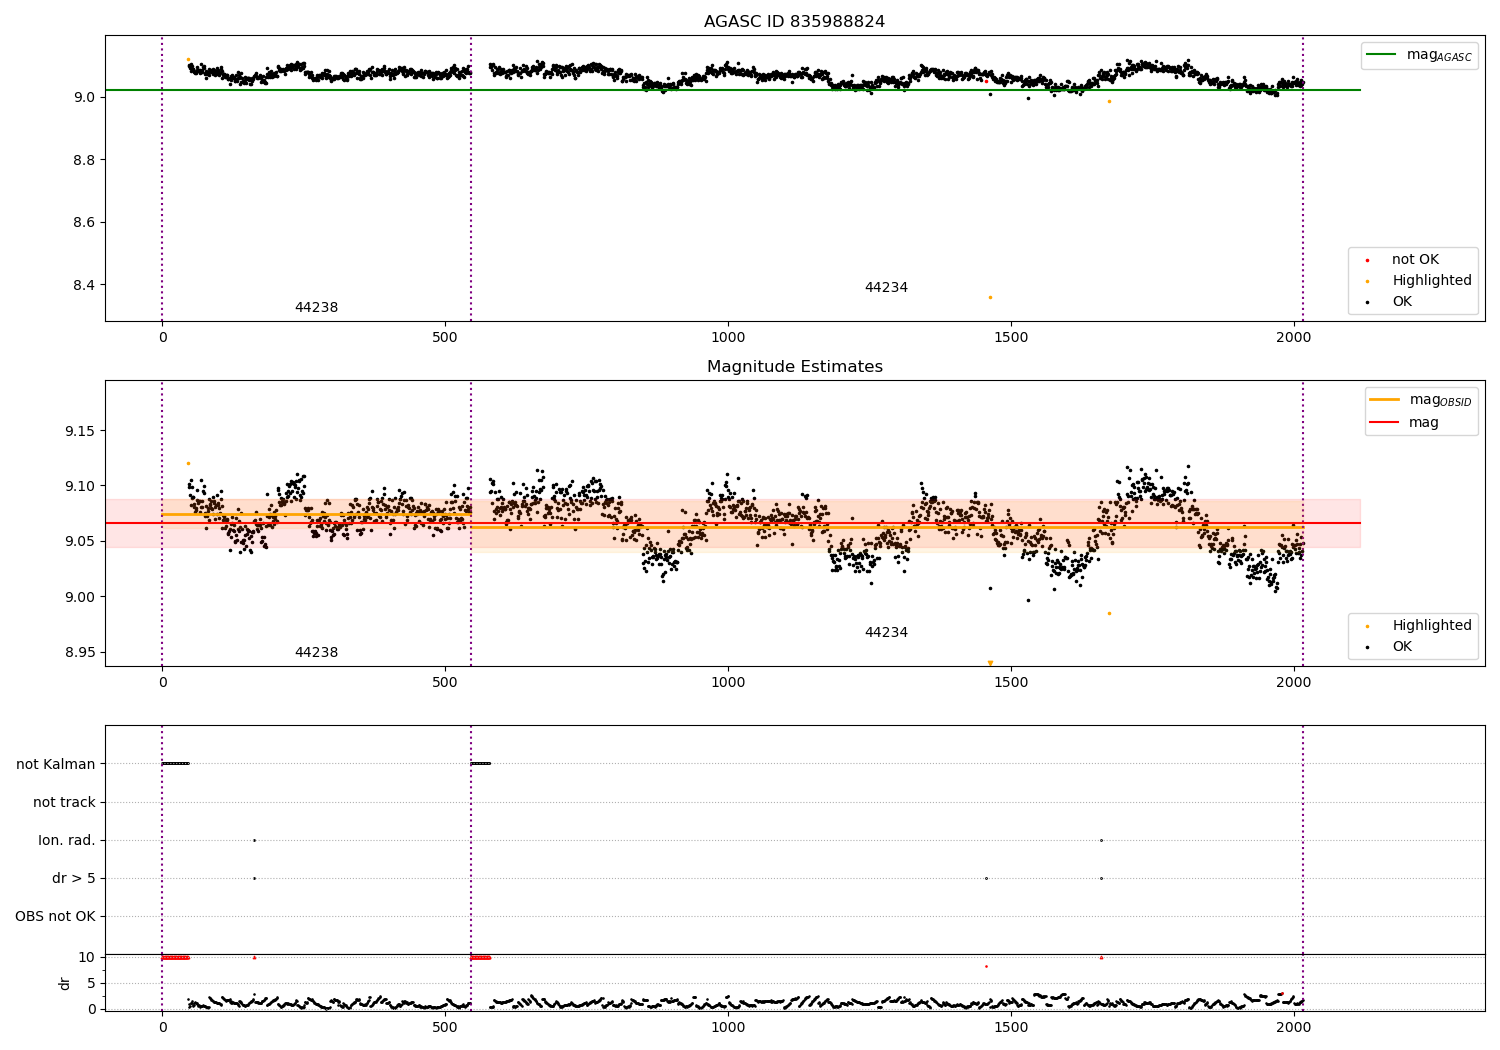Click the 8.8 y-axis tick label

coord(84,160)
